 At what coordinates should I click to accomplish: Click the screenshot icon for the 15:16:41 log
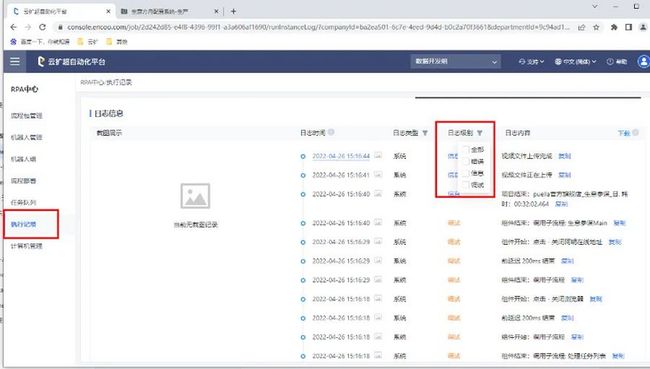pyautogui.click(x=378, y=175)
